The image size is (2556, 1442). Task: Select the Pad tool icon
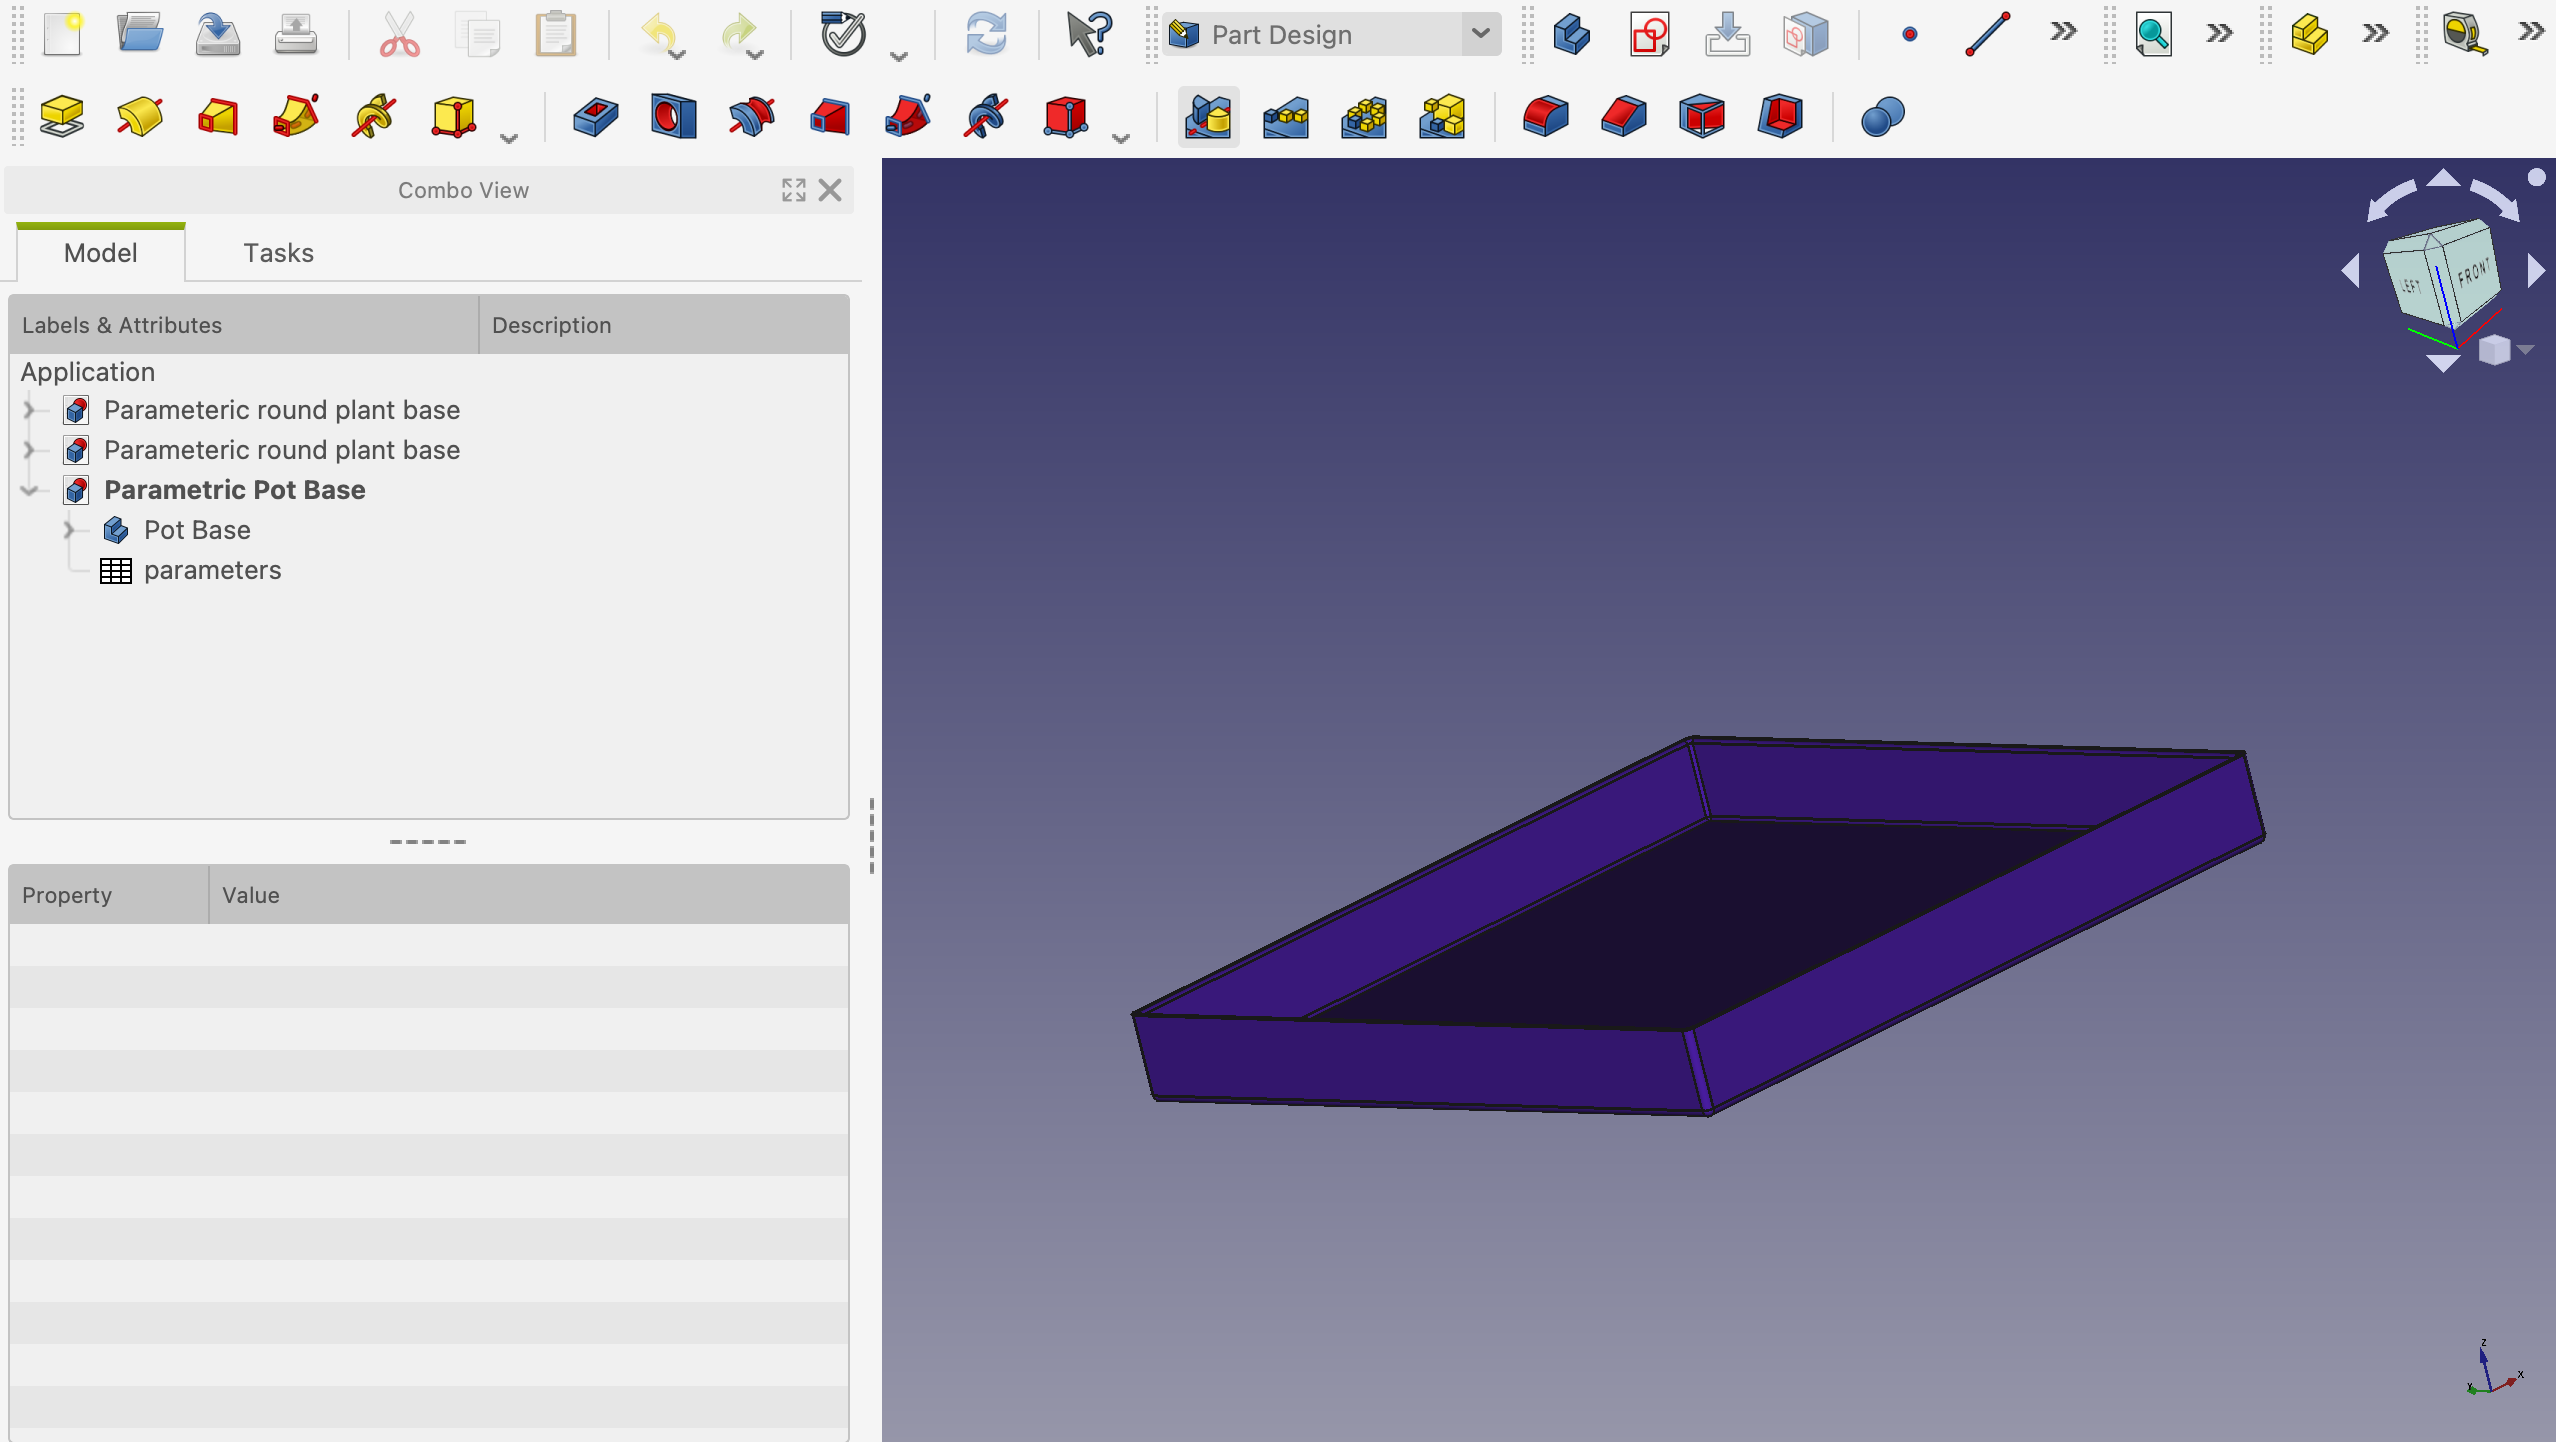pos(62,117)
